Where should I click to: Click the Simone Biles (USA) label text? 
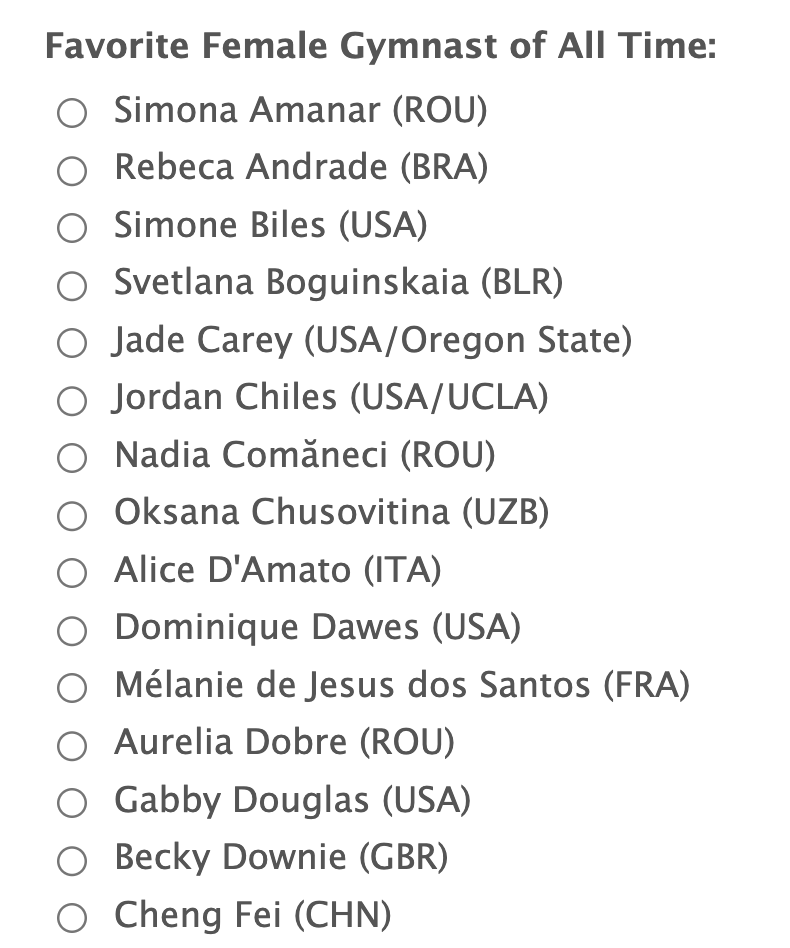[x=270, y=226]
